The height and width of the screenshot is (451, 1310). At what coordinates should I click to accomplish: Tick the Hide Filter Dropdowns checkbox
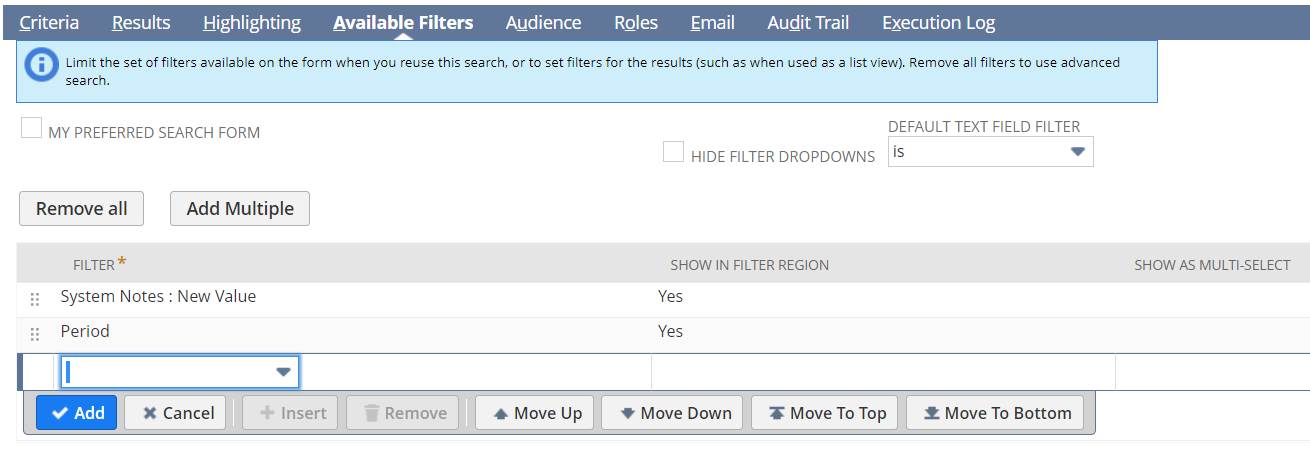pos(674,152)
